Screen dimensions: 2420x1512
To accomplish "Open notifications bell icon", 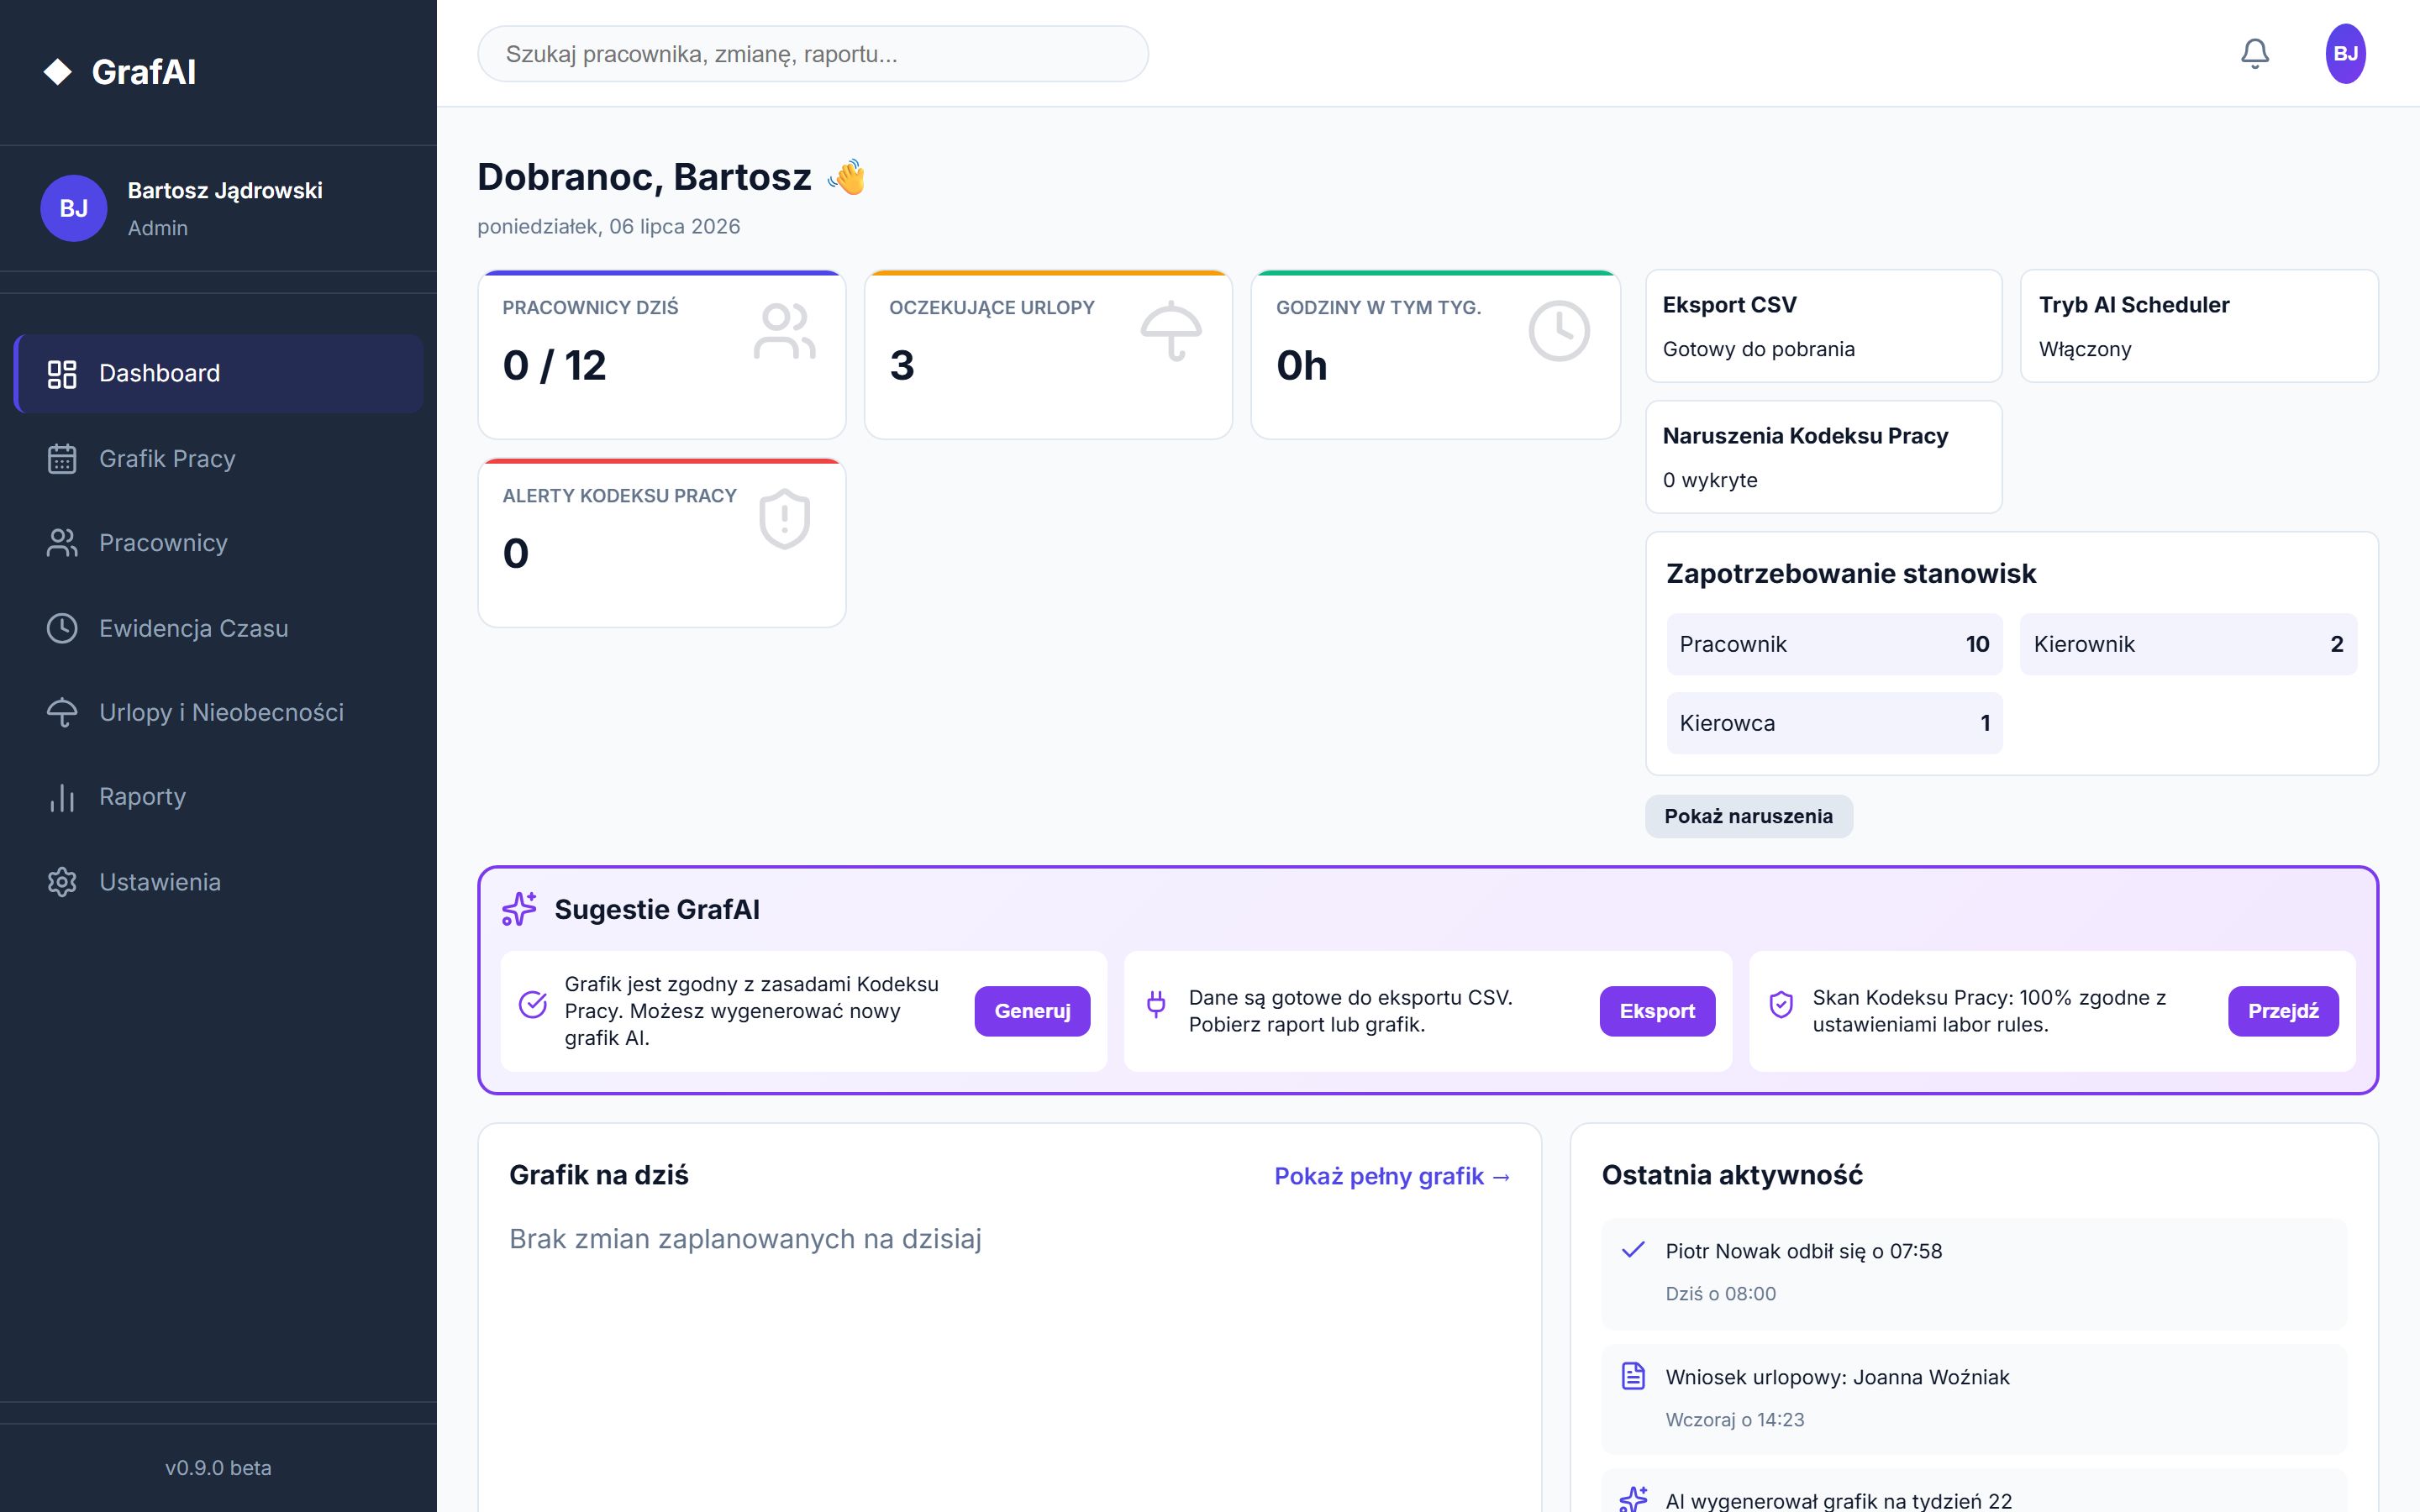I will (2254, 54).
